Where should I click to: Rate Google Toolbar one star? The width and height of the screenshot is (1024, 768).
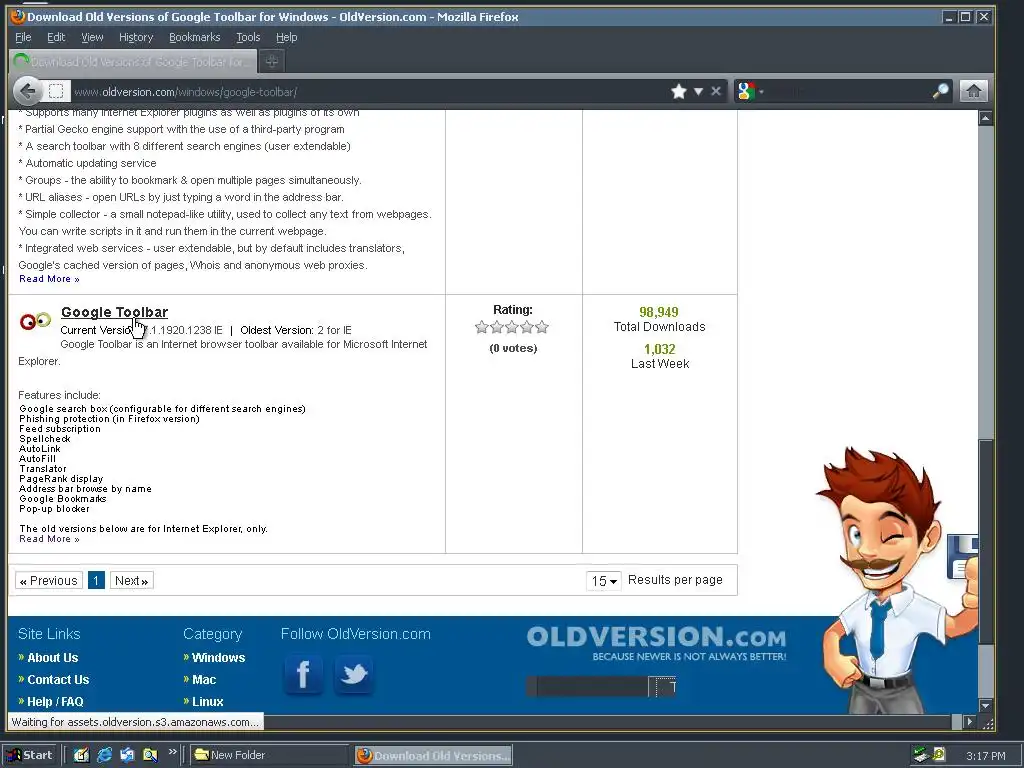coord(482,327)
